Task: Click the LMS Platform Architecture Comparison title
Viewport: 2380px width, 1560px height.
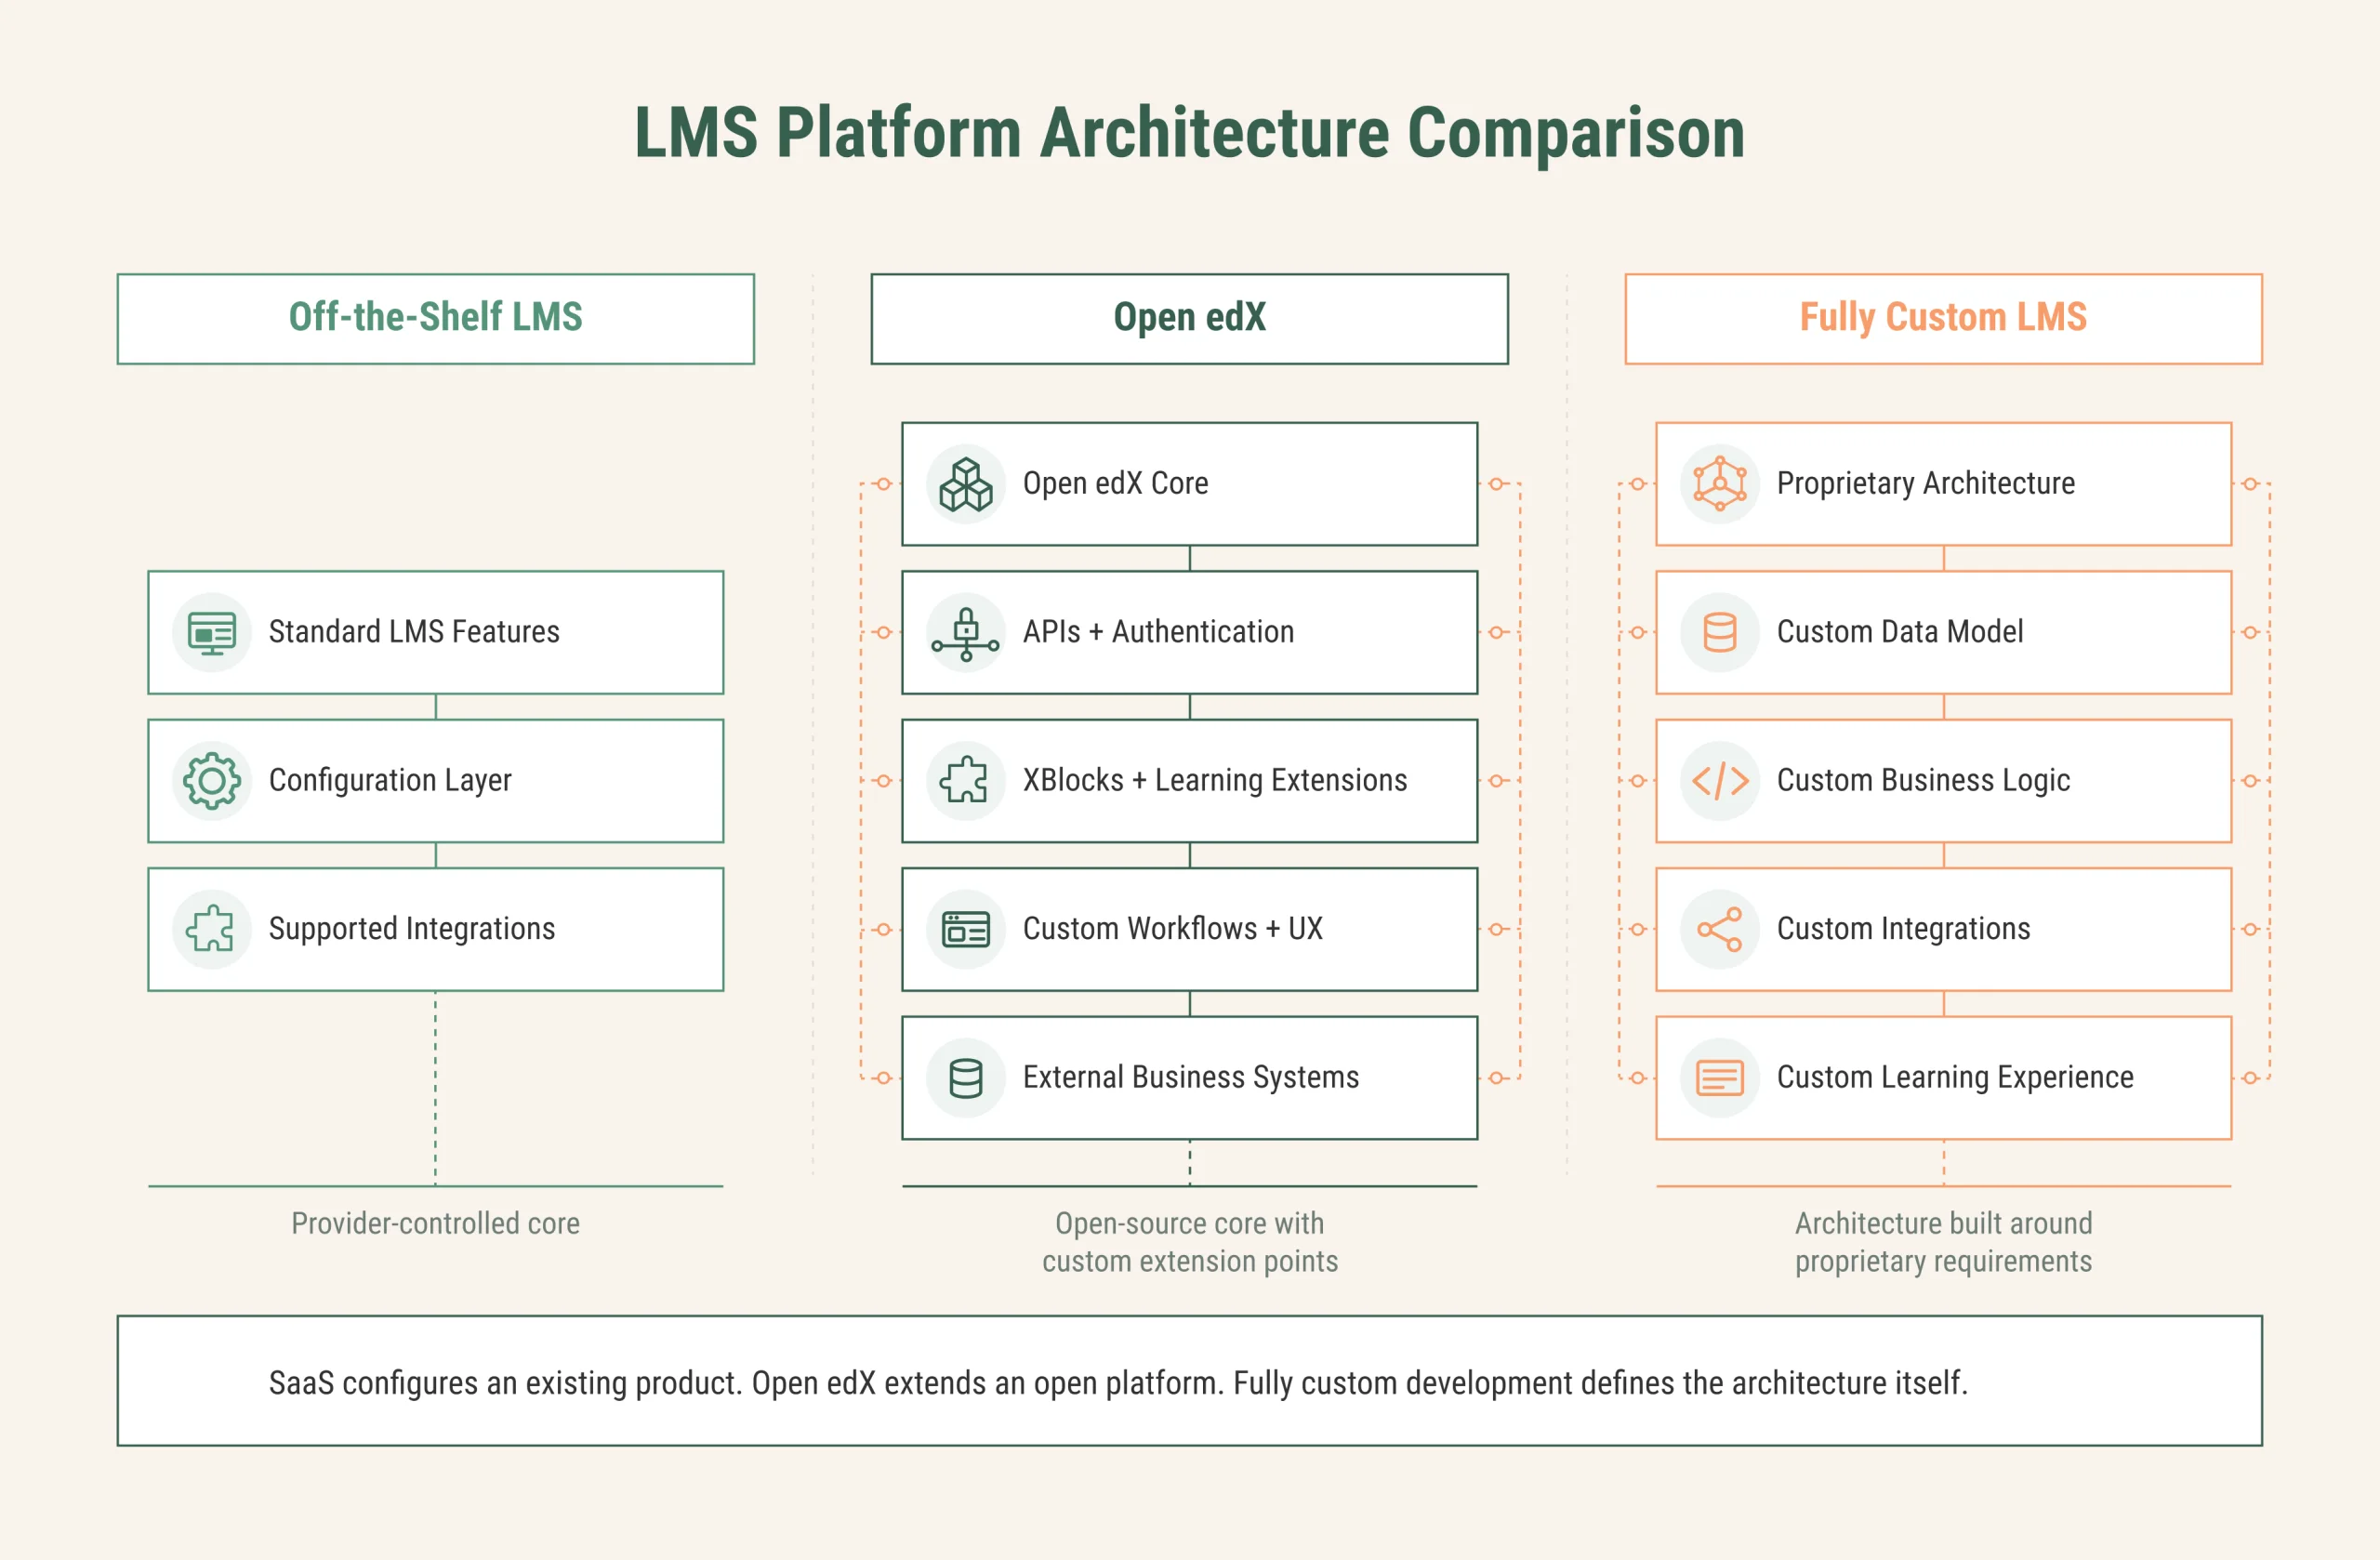Action: click(x=1190, y=133)
